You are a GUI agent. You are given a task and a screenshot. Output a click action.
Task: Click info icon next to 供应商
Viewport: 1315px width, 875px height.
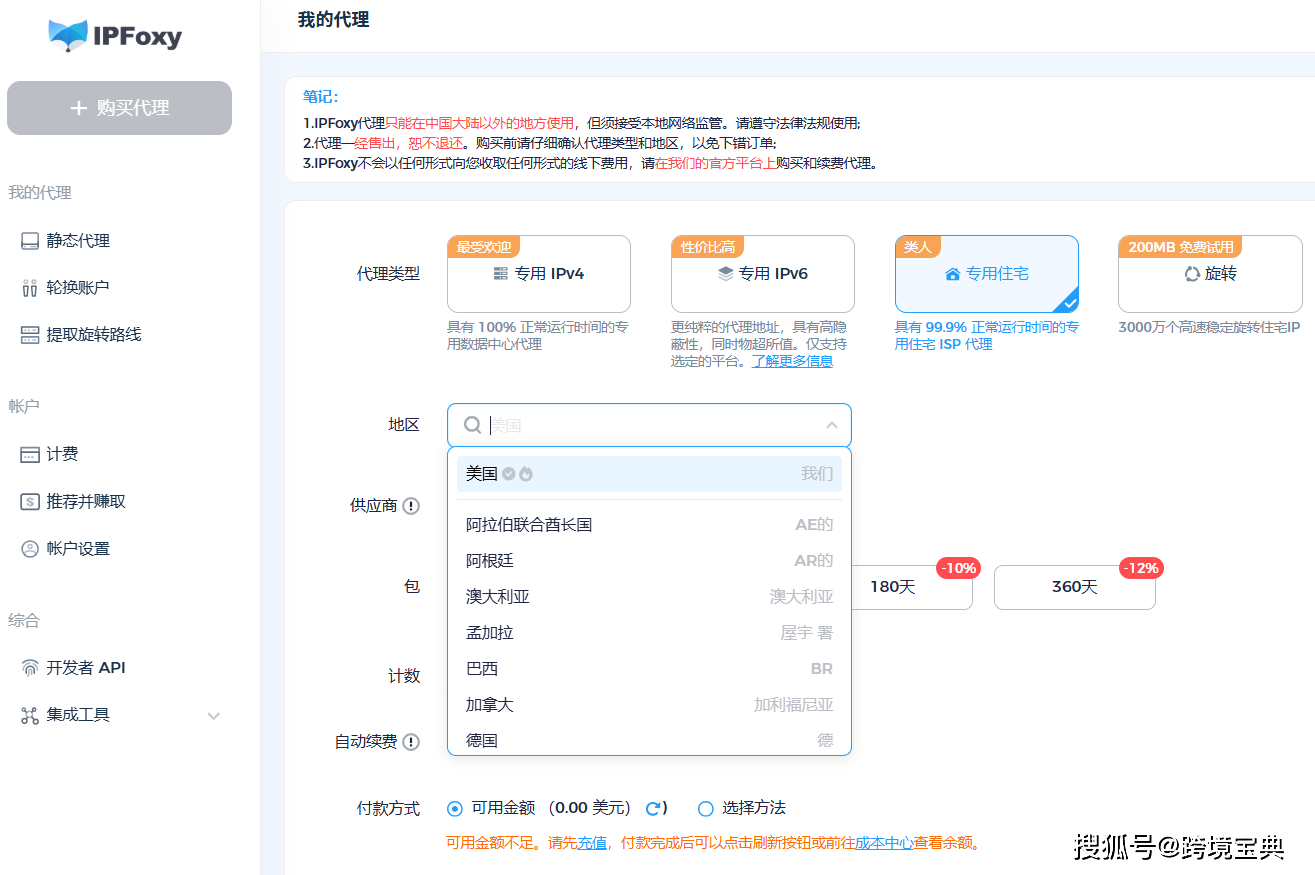pos(411,506)
